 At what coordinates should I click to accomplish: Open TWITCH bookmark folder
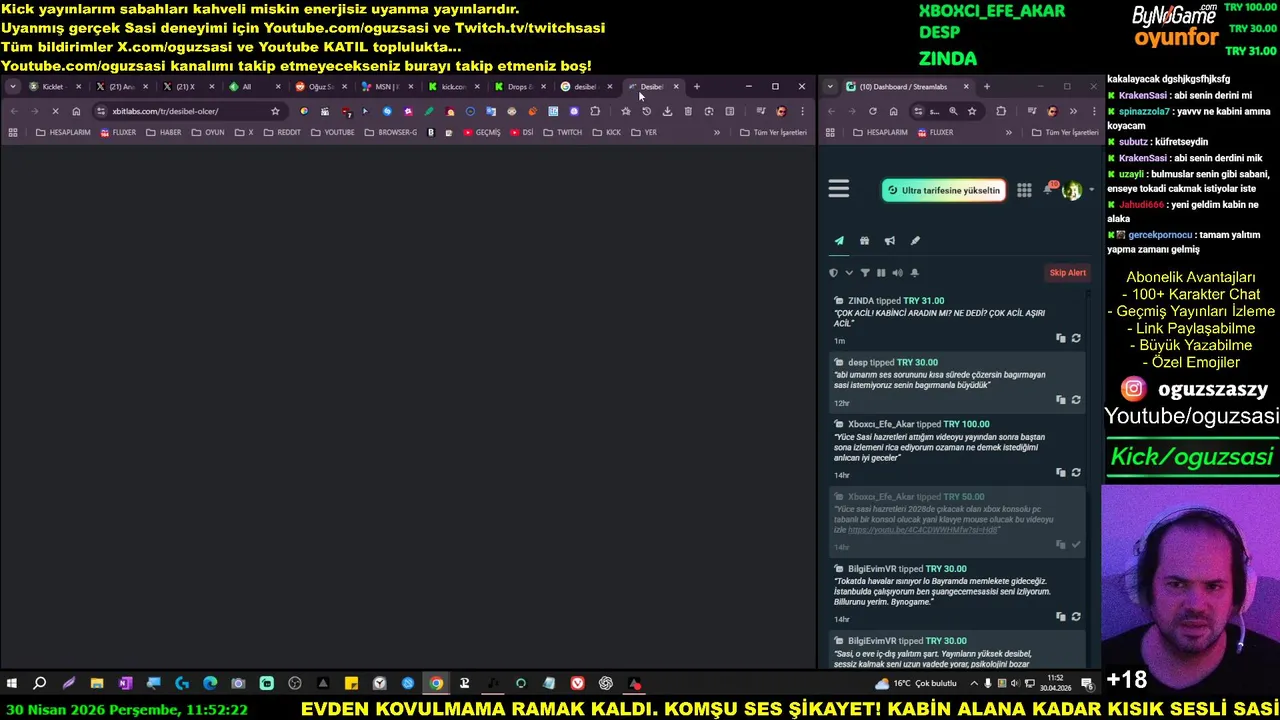[x=562, y=132]
